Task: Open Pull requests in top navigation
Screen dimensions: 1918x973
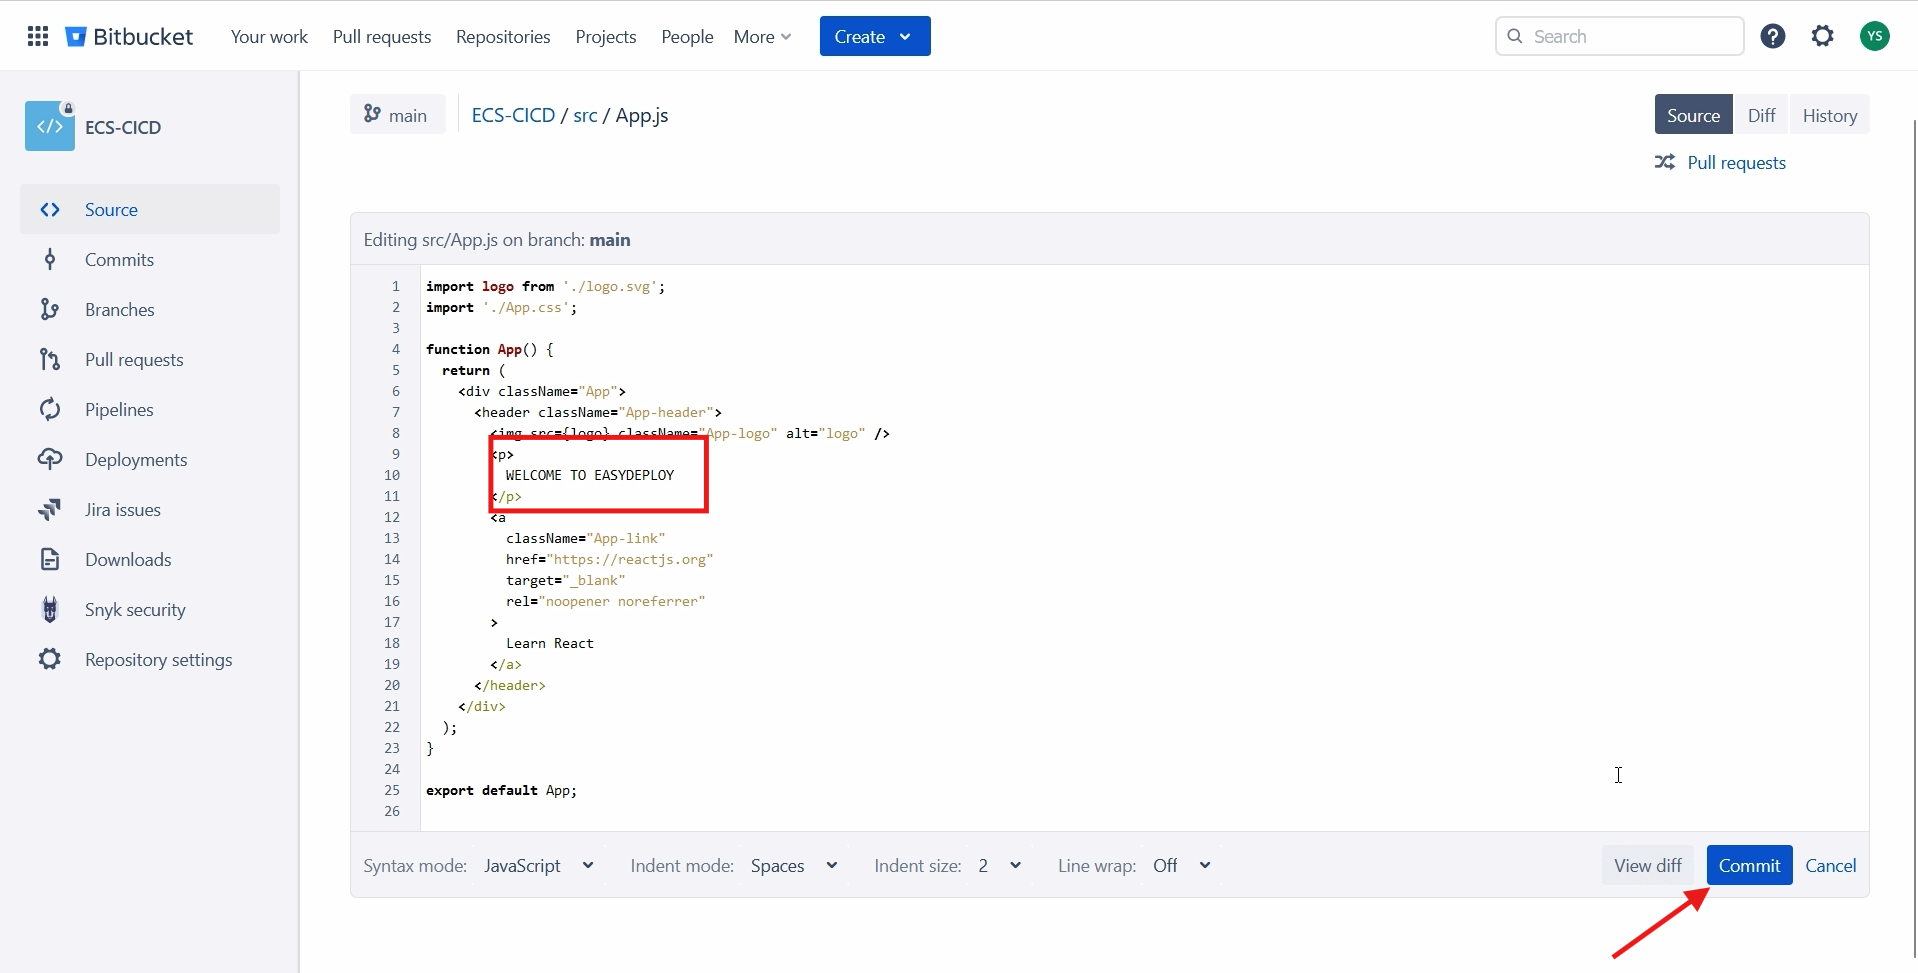Action: pyautogui.click(x=382, y=36)
